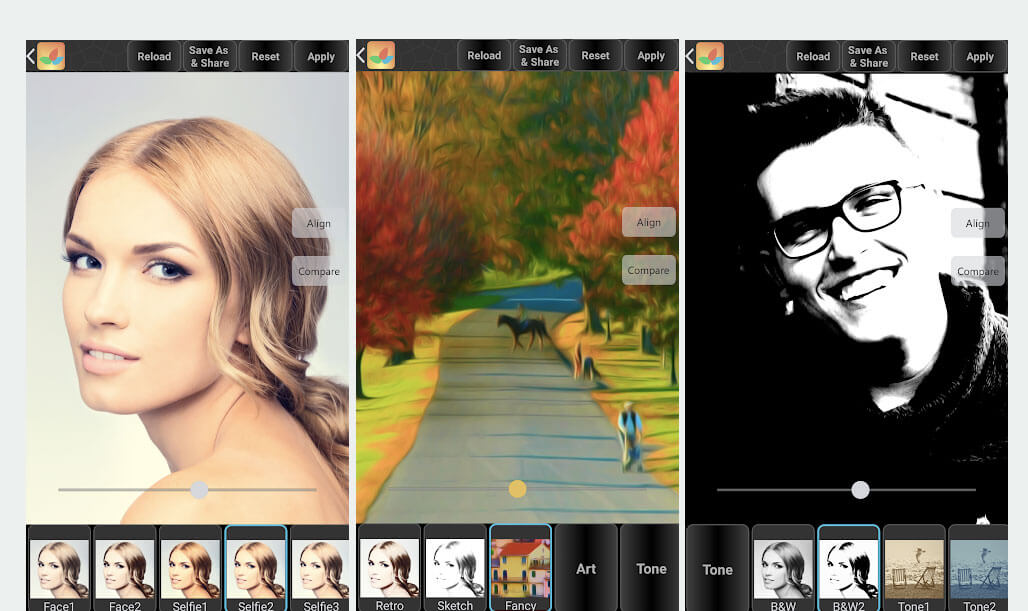Click the yellow slider handle on landscape
The height and width of the screenshot is (611, 1028).
coord(517,488)
